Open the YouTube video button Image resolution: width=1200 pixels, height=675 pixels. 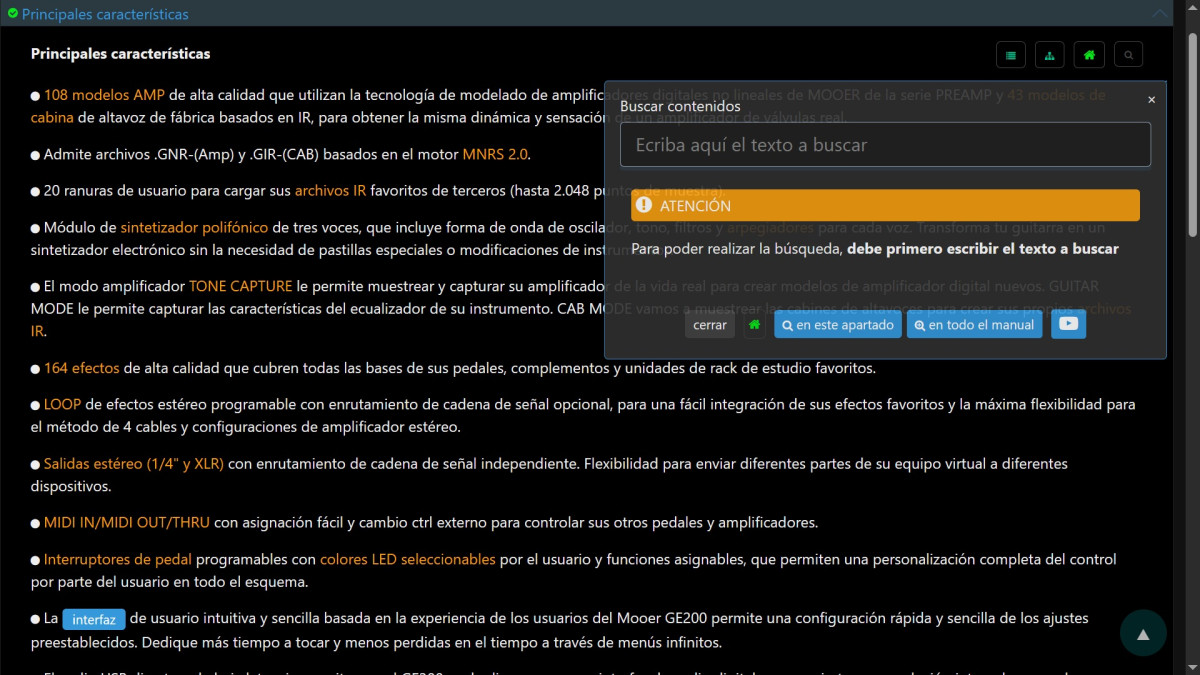coord(1068,324)
